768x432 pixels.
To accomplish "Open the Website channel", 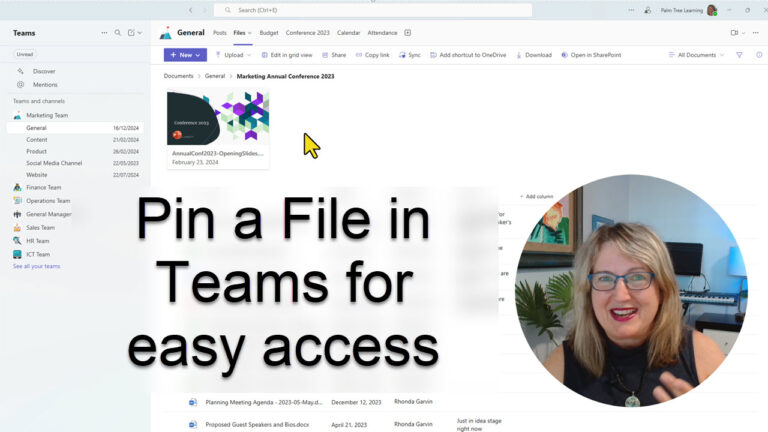I will 37,175.
